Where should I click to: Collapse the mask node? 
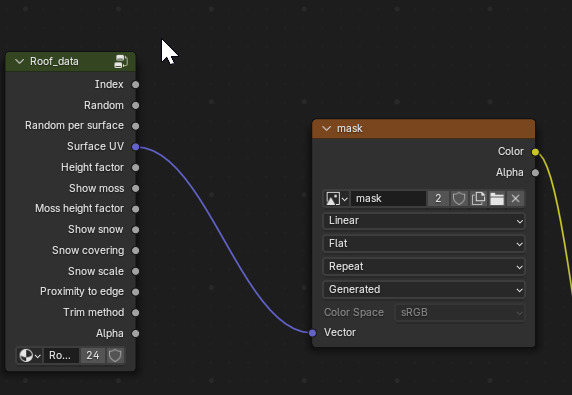tap(326, 129)
